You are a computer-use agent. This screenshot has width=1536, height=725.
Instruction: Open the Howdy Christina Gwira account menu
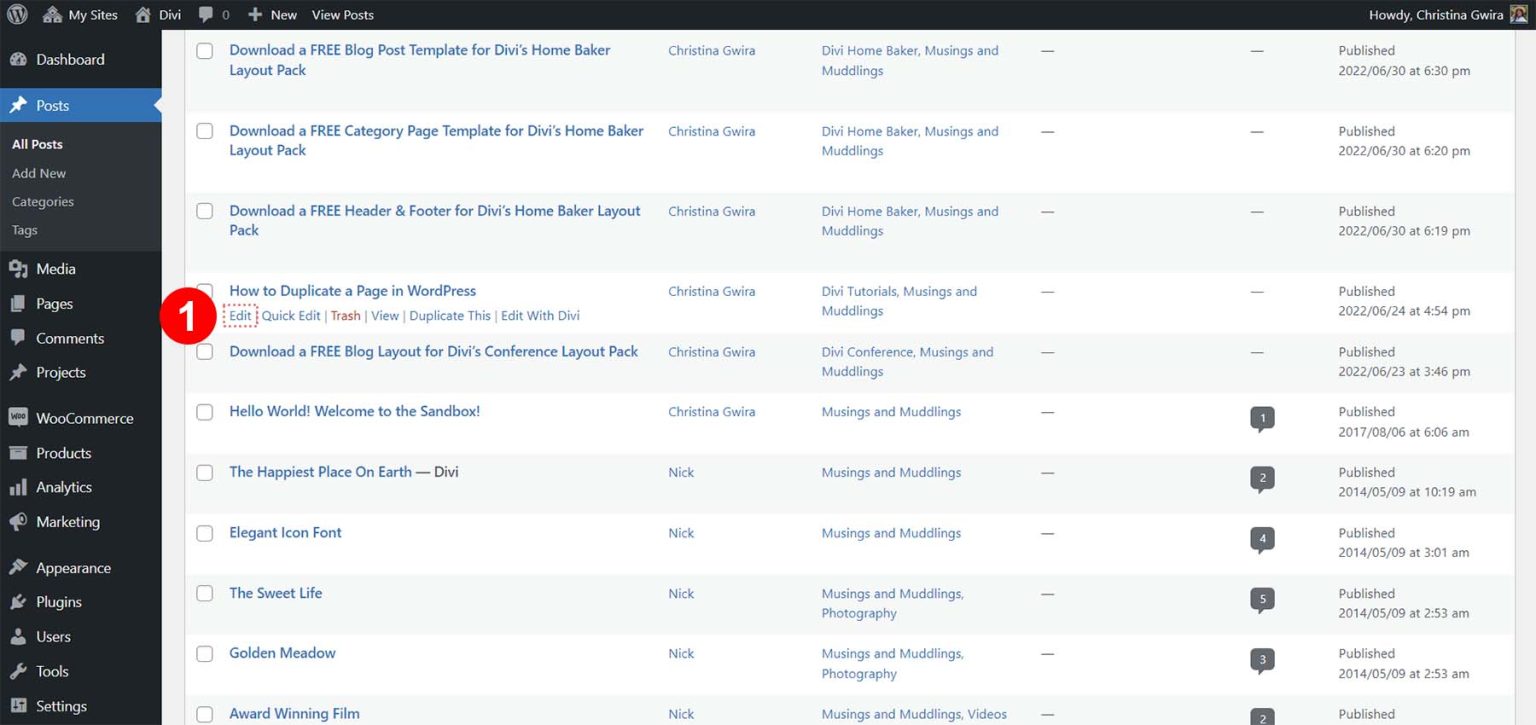[x=1448, y=14]
